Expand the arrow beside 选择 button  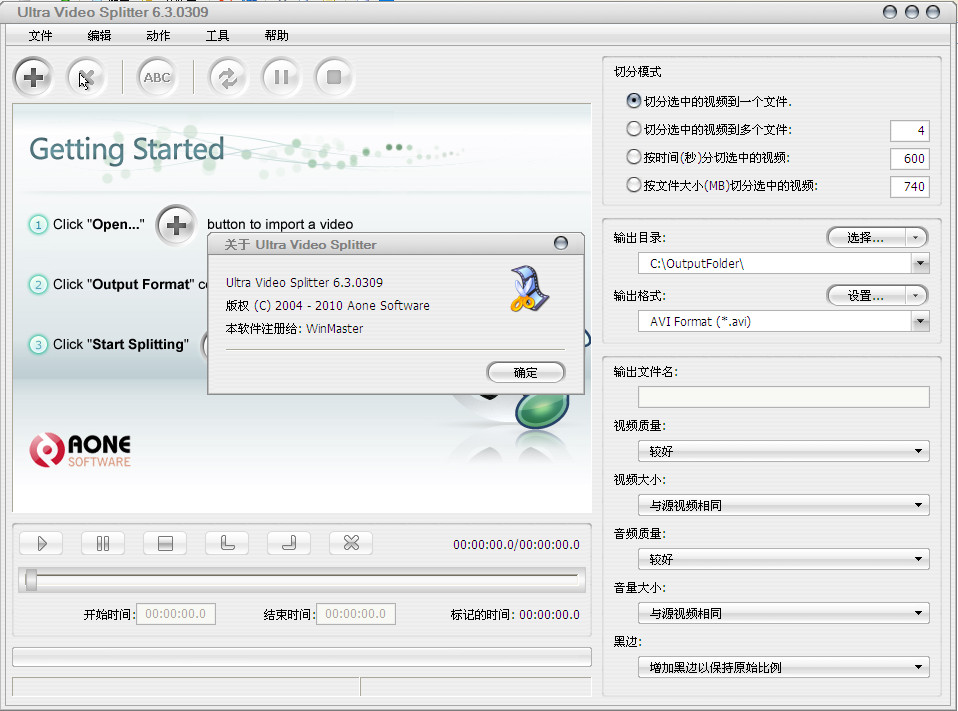point(915,238)
